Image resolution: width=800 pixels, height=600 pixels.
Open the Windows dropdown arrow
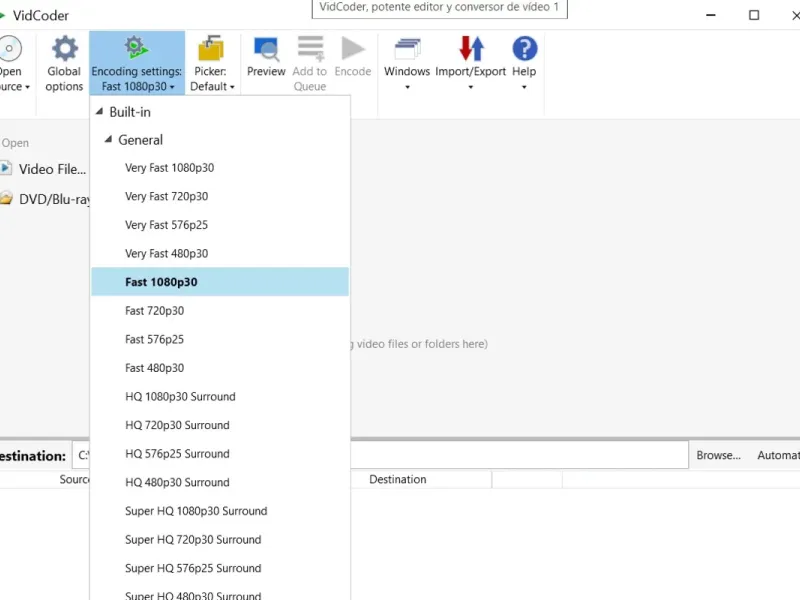407,88
